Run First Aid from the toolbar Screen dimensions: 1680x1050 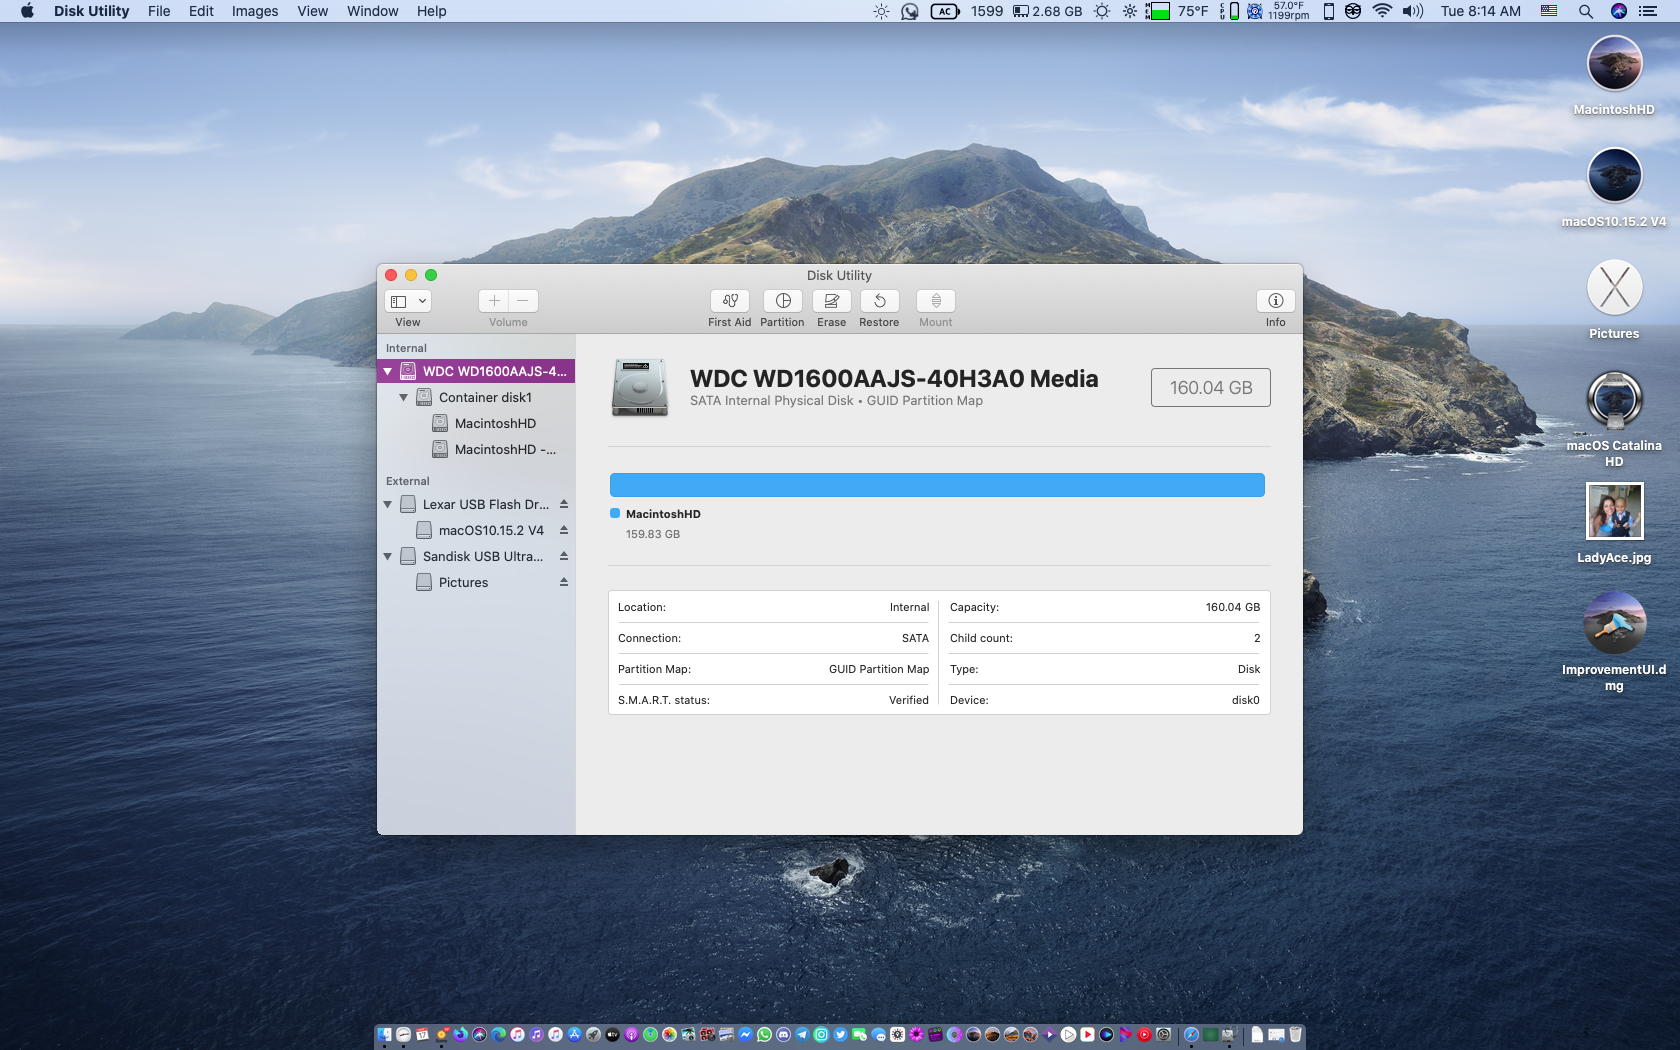(x=730, y=301)
